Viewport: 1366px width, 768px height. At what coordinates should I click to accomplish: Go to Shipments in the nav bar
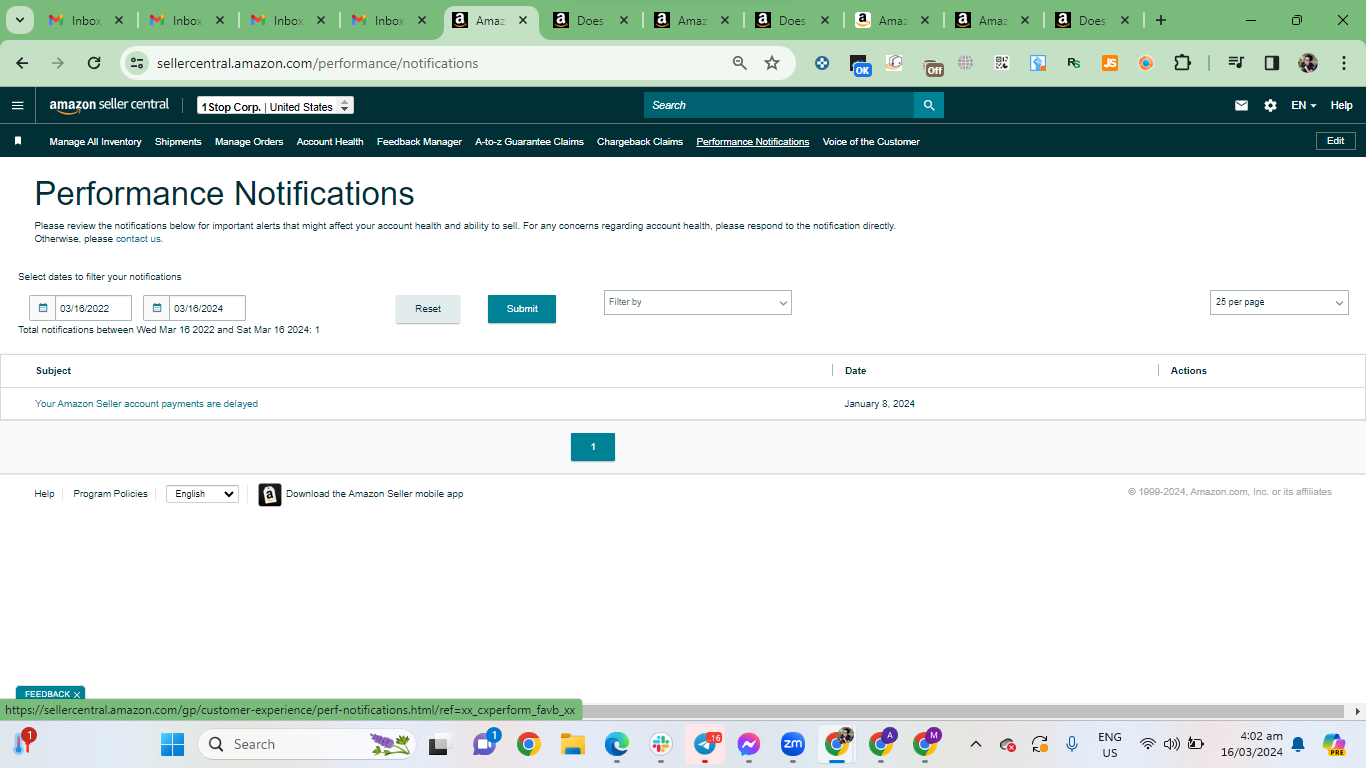(178, 142)
